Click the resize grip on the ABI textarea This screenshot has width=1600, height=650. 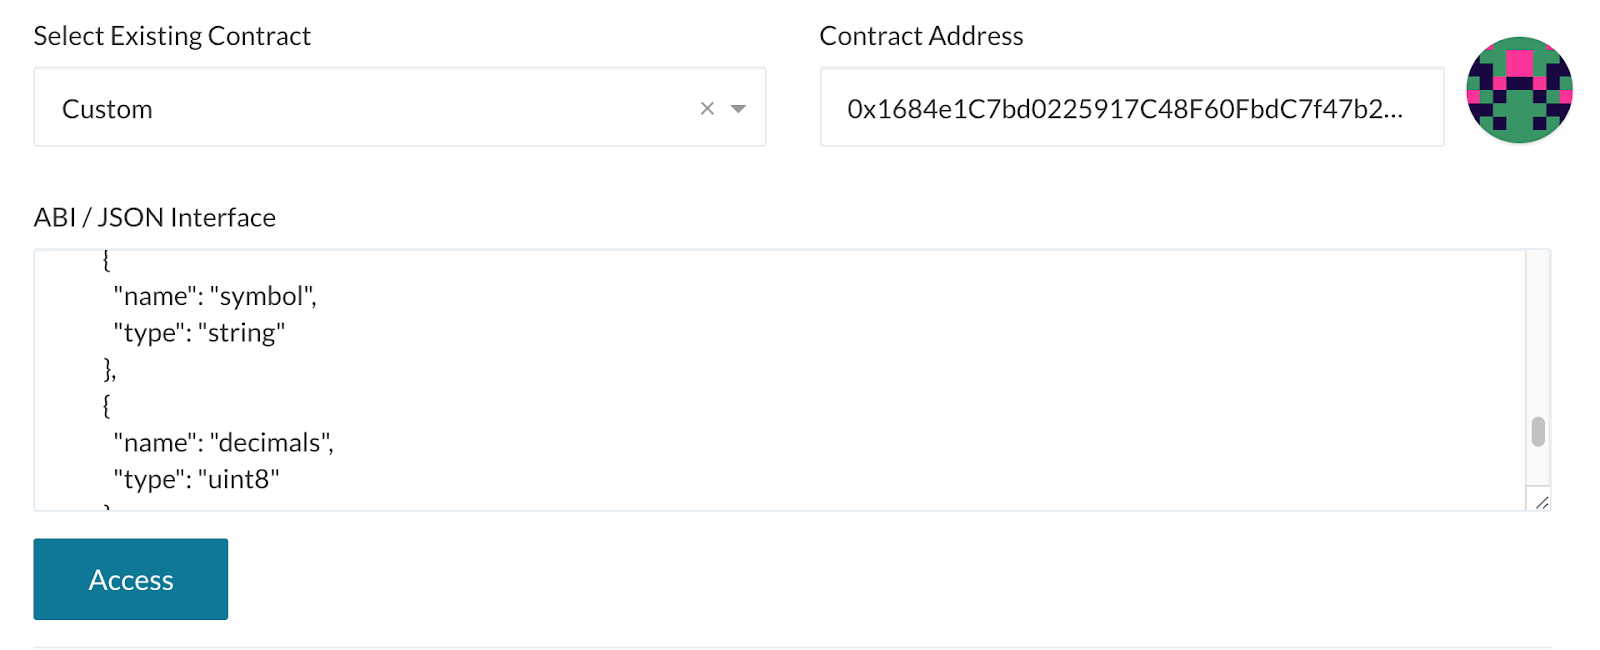pyautogui.click(x=1543, y=502)
